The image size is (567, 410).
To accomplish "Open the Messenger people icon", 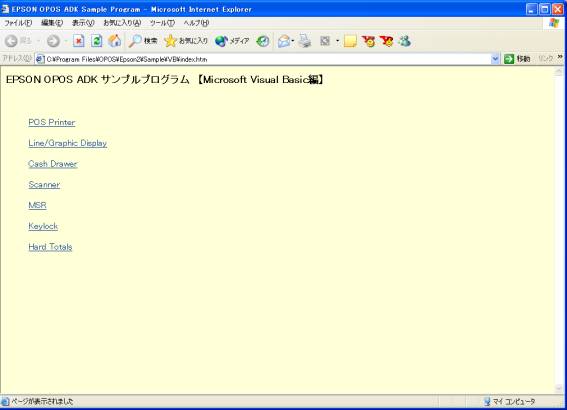I will 405,41.
